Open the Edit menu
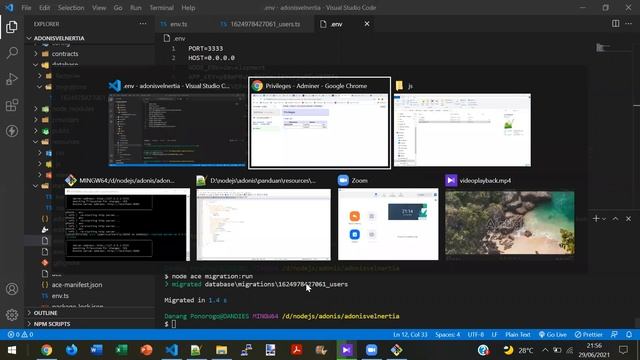The width and height of the screenshot is (640, 360). (x=44, y=8)
